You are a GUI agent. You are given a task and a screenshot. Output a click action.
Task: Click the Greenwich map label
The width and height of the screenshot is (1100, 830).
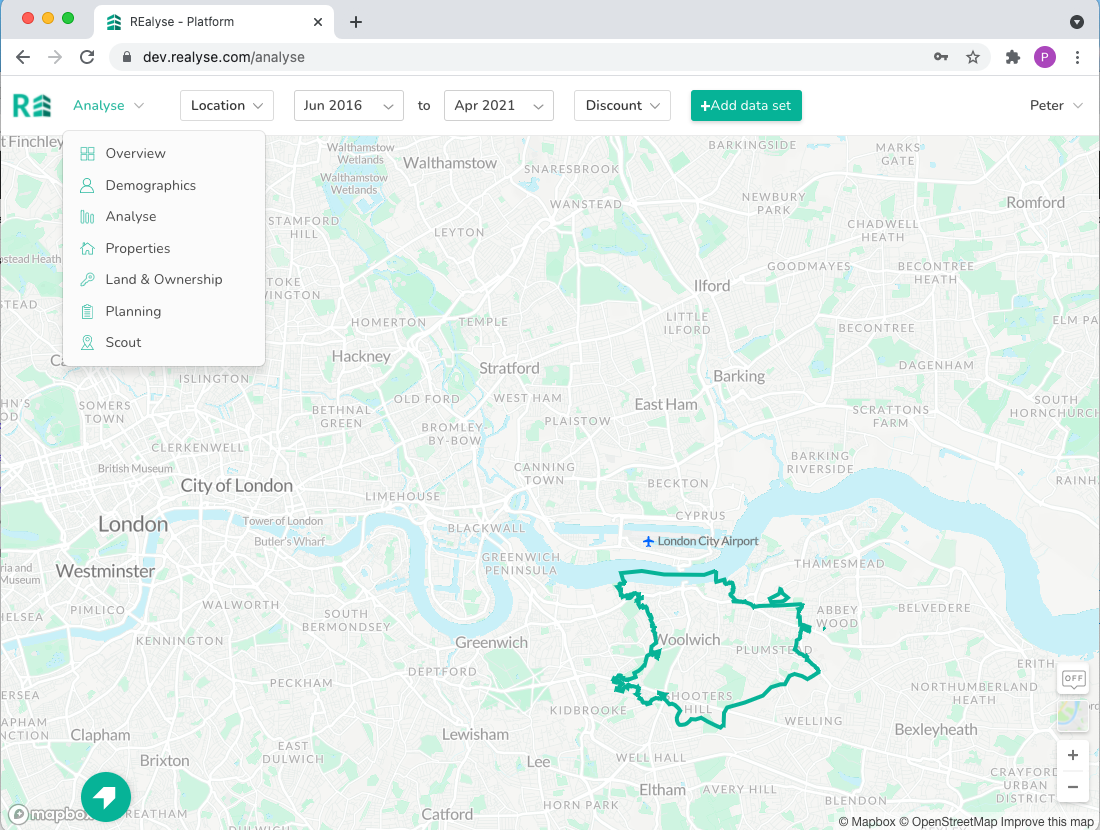[x=491, y=643]
